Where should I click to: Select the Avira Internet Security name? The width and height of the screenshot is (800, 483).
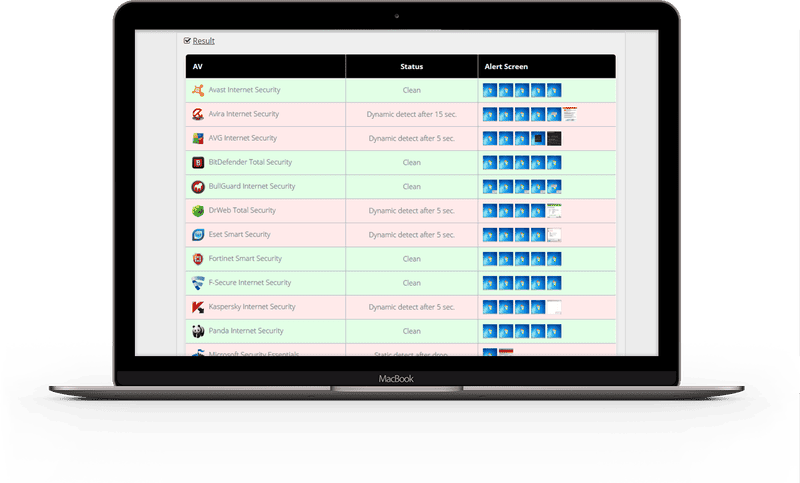click(x=244, y=114)
